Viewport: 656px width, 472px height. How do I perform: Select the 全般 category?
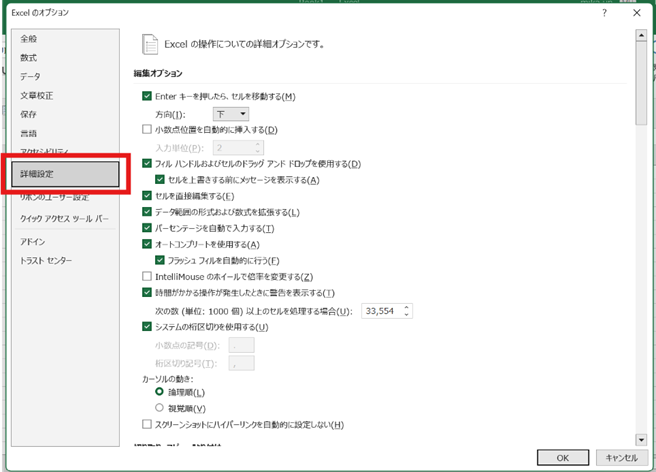point(29,39)
